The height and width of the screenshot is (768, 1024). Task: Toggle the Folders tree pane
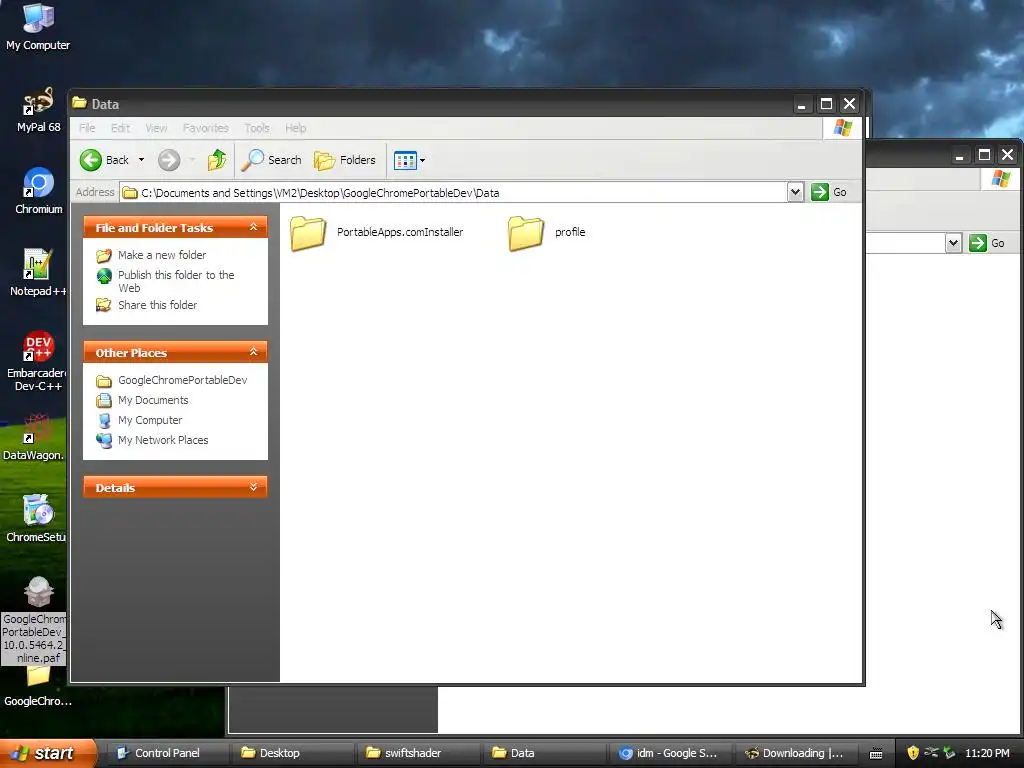click(345, 160)
